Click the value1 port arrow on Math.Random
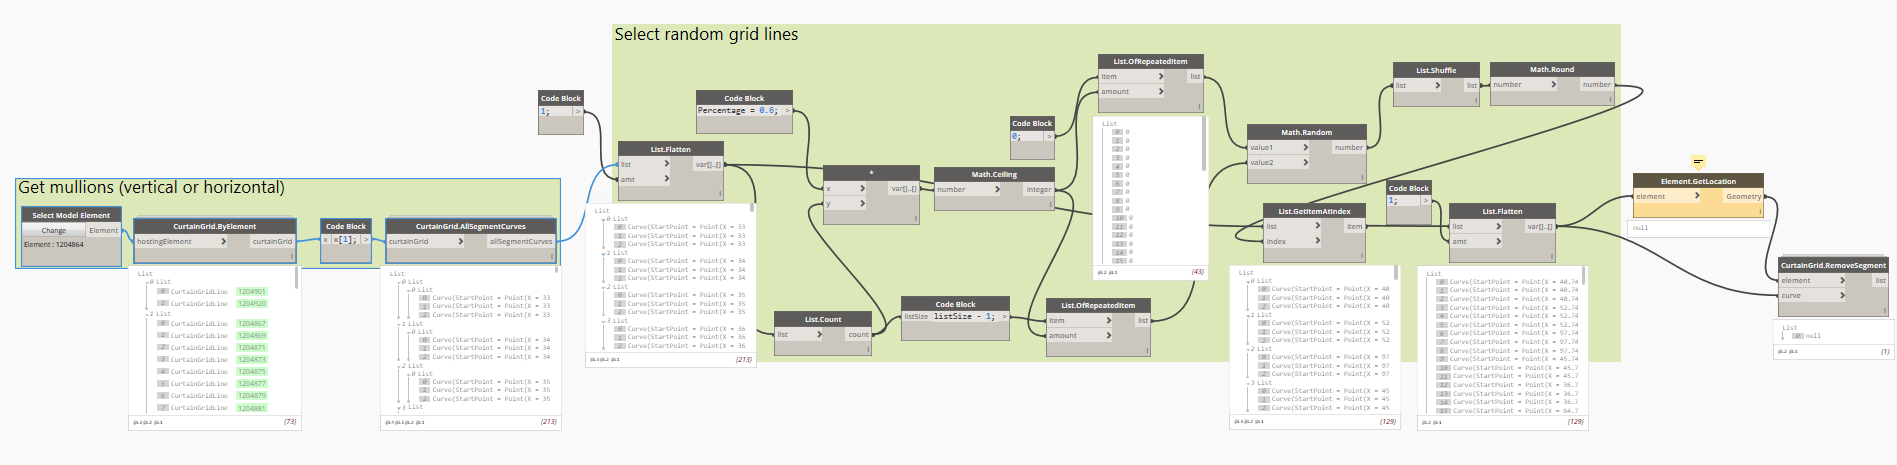This screenshot has width=1897, height=465. (x=1305, y=147)
